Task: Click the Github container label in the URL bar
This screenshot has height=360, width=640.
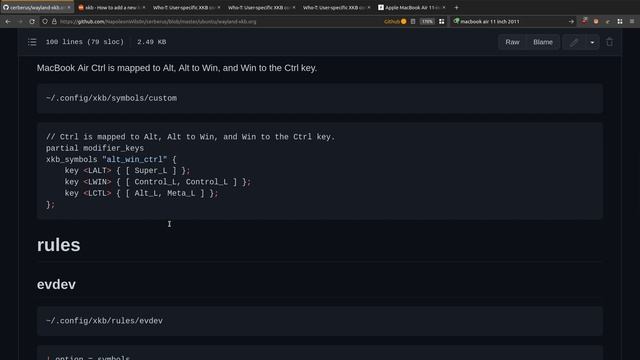Action: [x=395, y=21]
